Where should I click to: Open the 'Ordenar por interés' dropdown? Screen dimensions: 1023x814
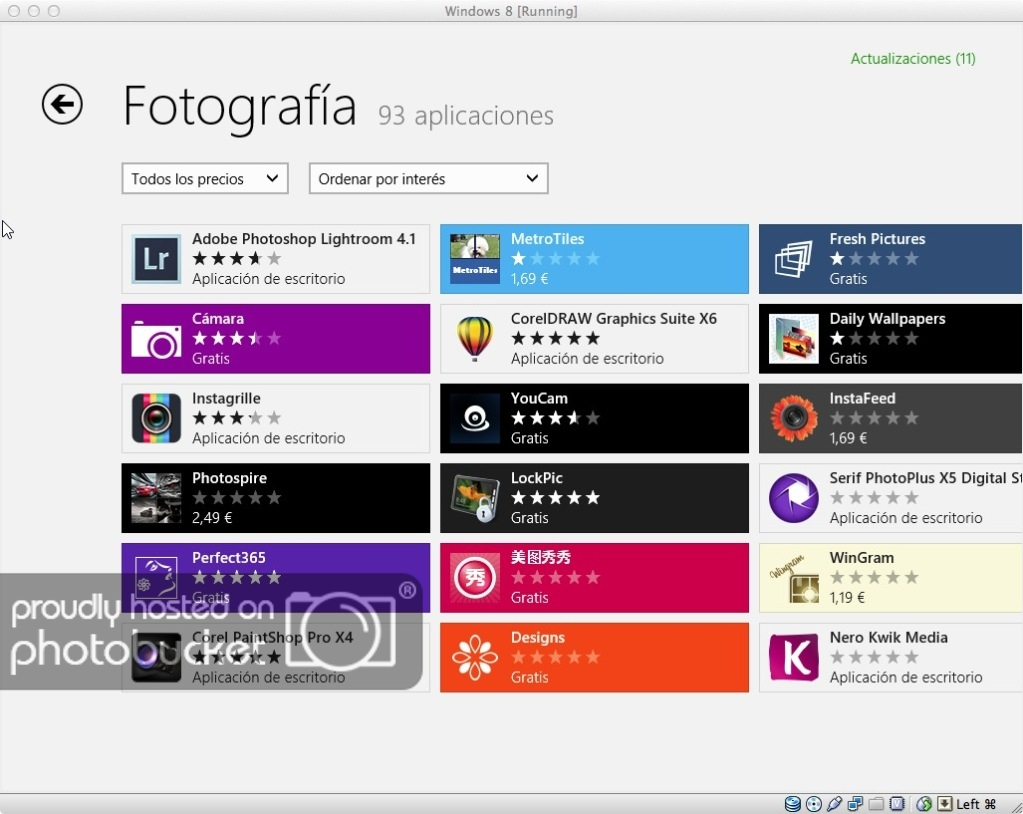pyautogui.click(x=428, y=179)
